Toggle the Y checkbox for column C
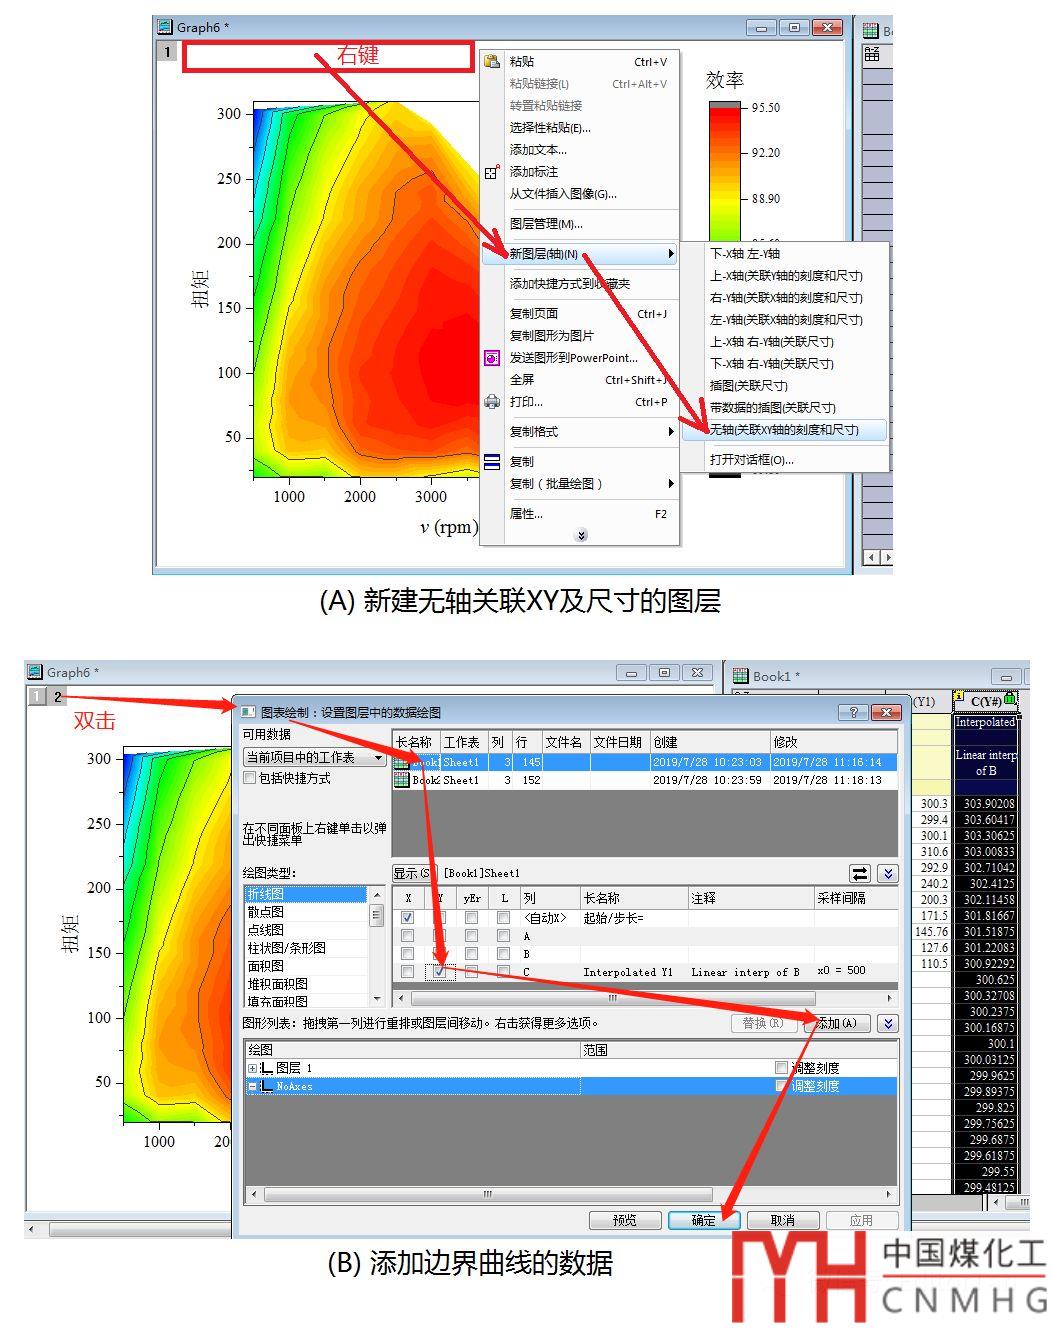Screen dimensions: 1052x1328 tap(439, 972)
